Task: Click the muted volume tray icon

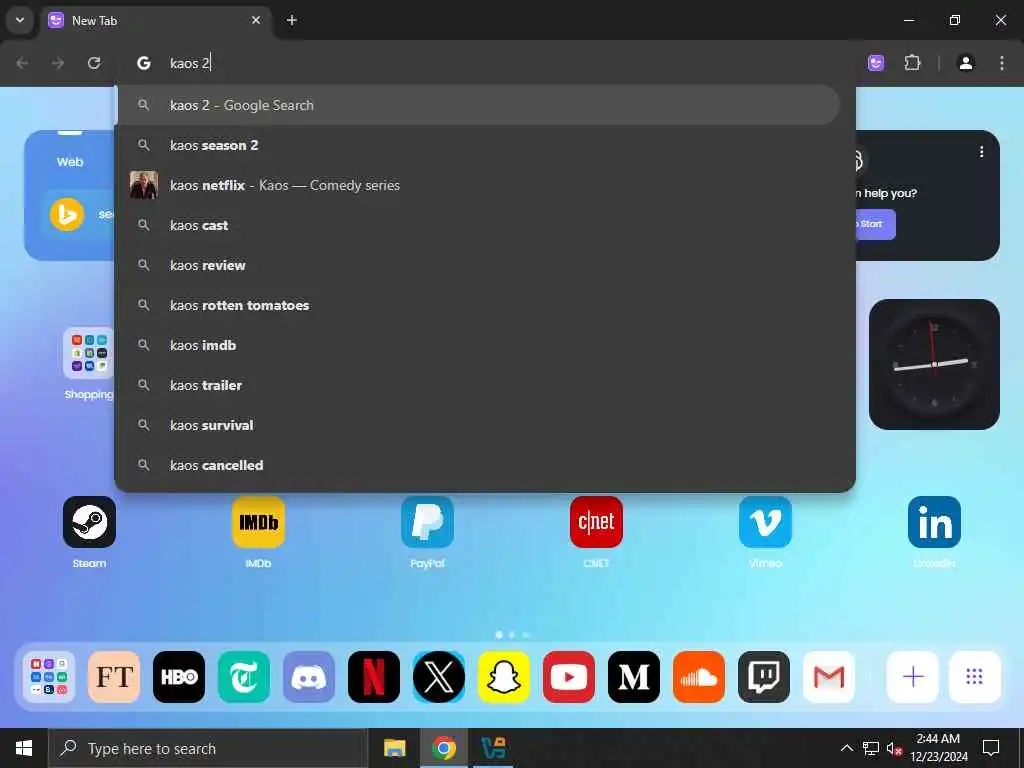Action: tap(895, 748)
